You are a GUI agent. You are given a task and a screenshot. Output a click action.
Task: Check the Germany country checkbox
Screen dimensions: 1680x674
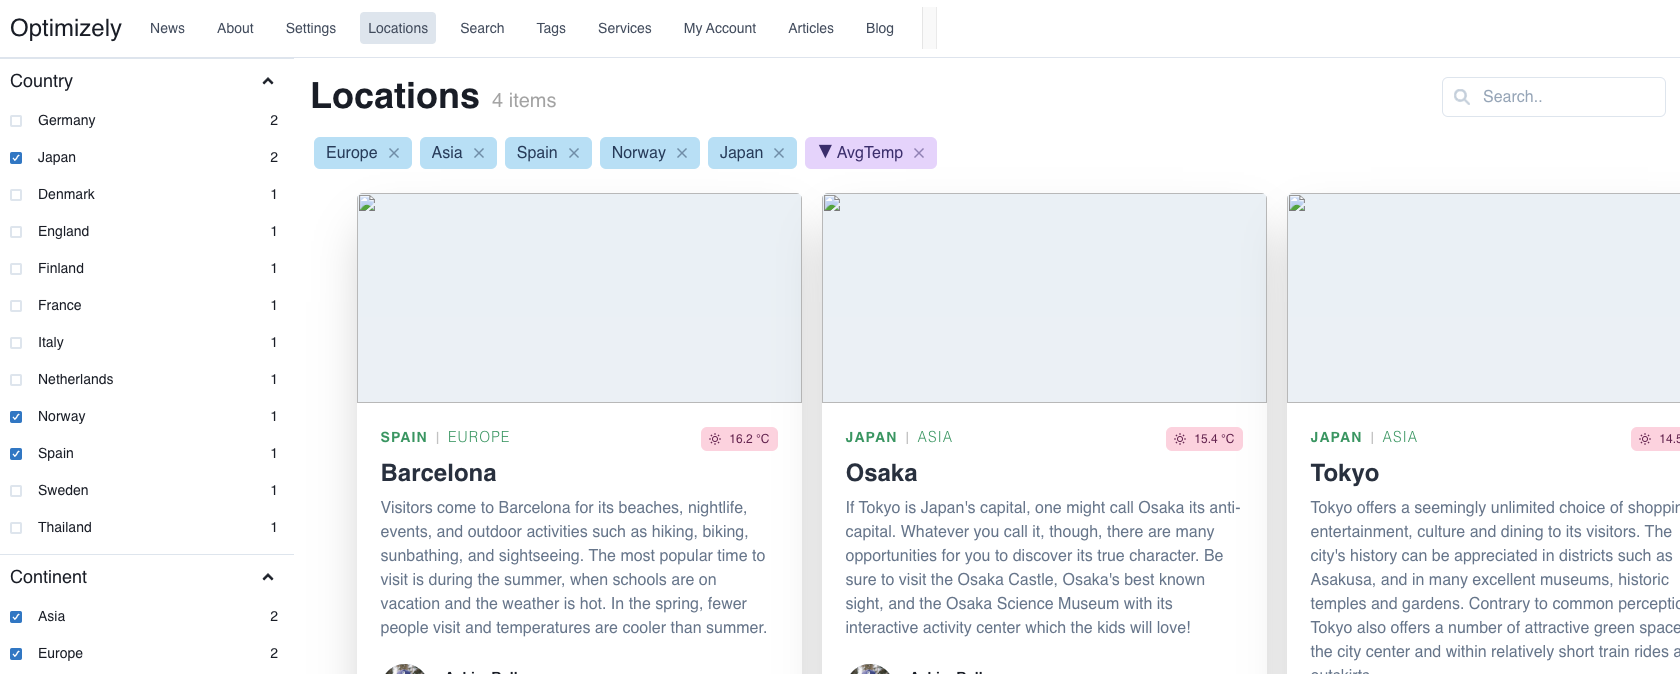click(16, 121)
